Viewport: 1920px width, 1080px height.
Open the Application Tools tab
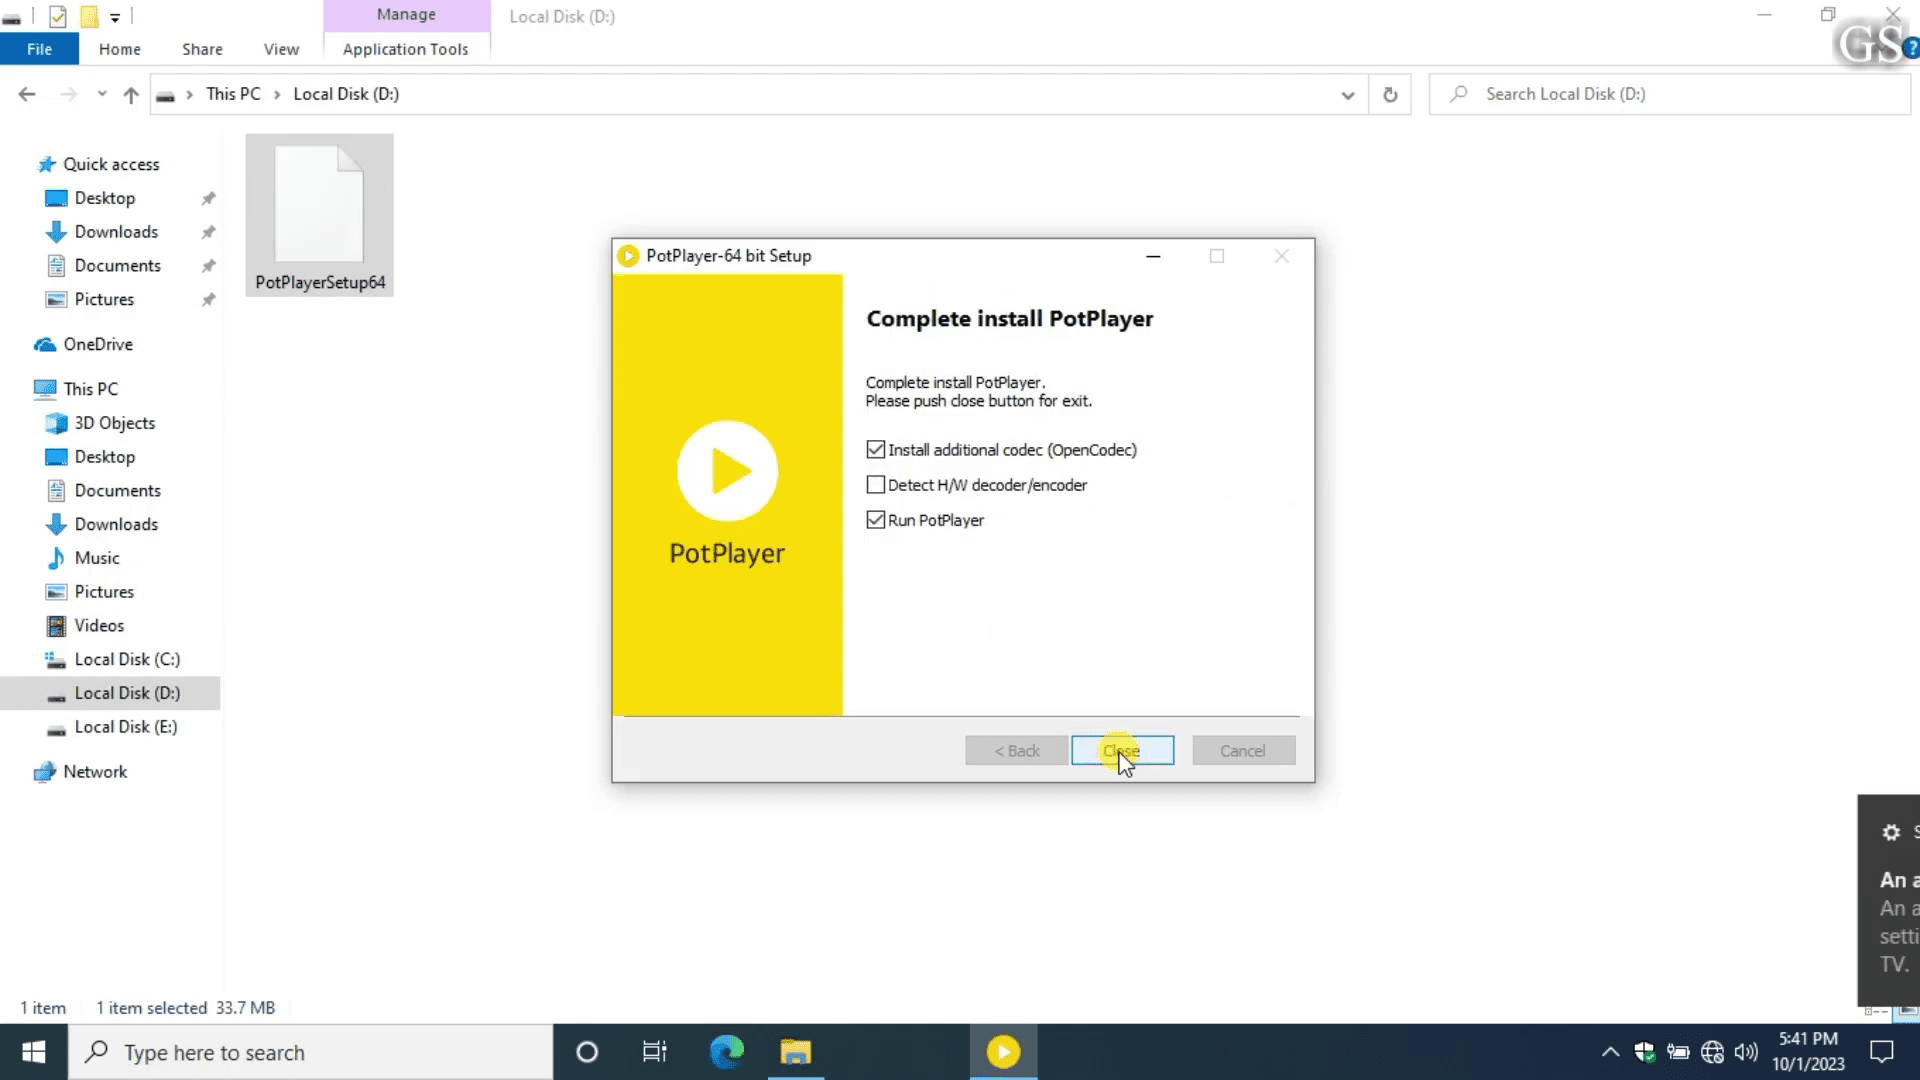pos(405,49)
